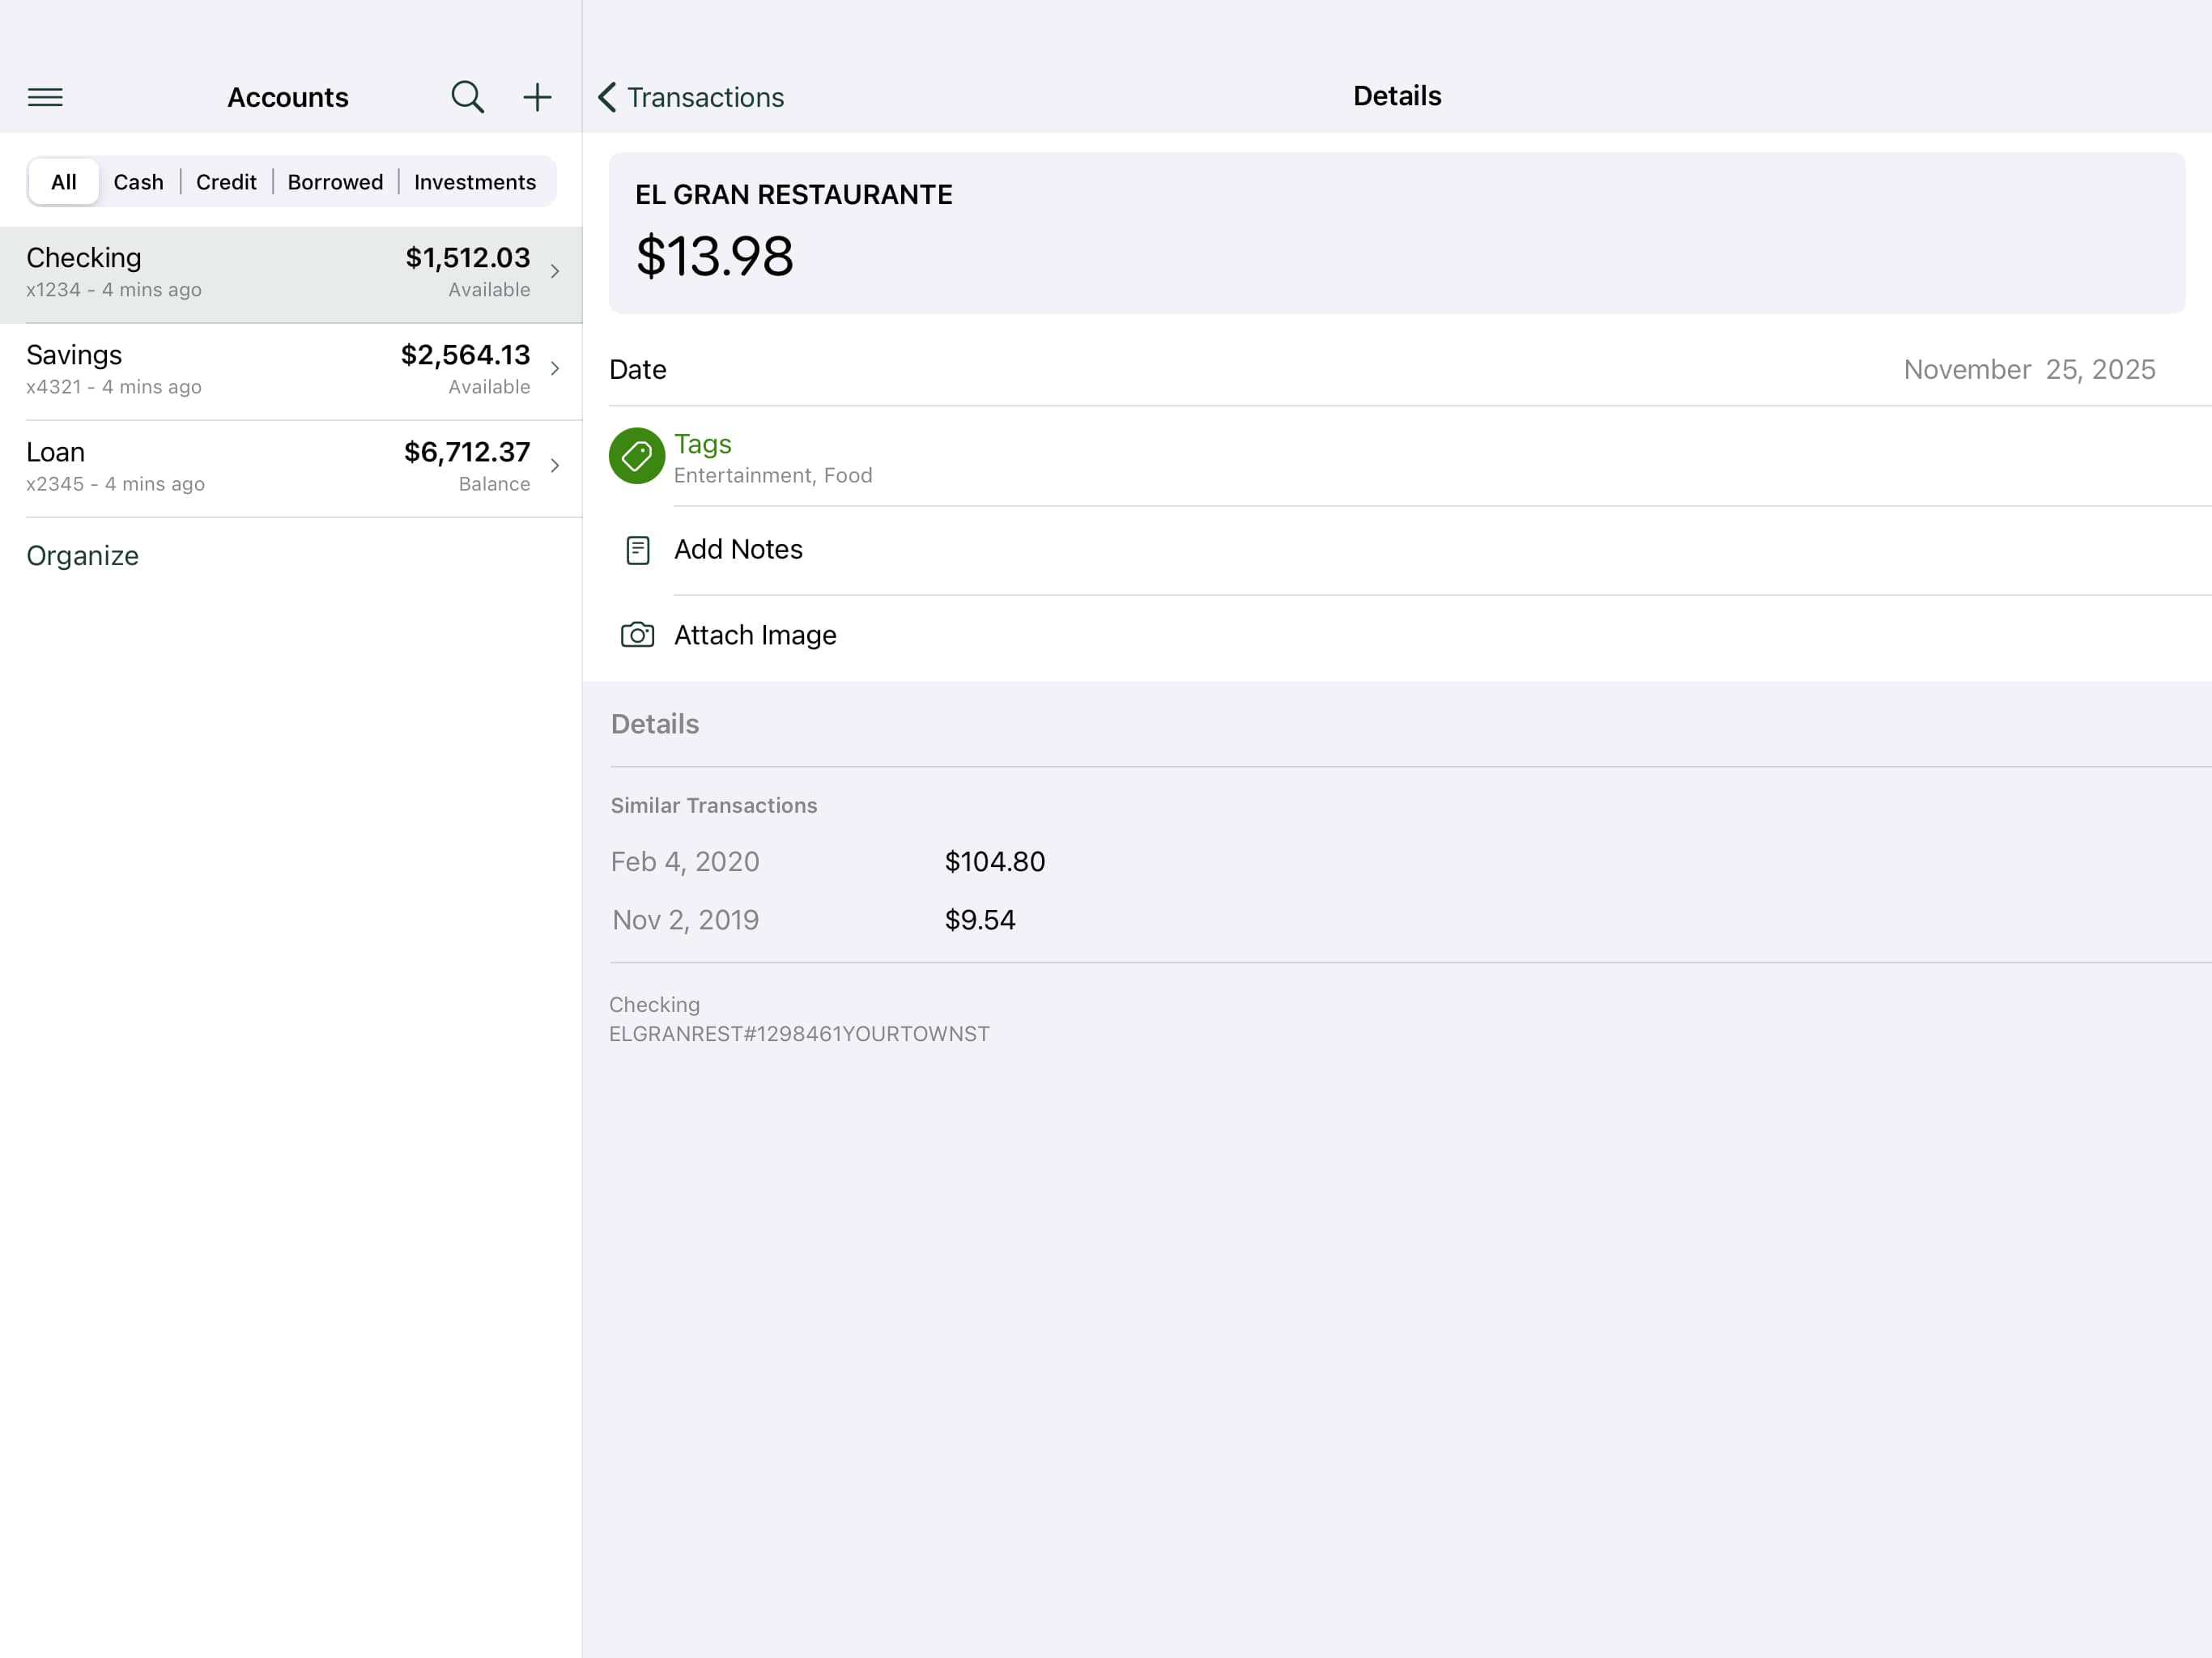Tap the $1,512.03 Checking balance
The width and height of the screenshot is (2212, 1658).
click(x=468, y=258)
